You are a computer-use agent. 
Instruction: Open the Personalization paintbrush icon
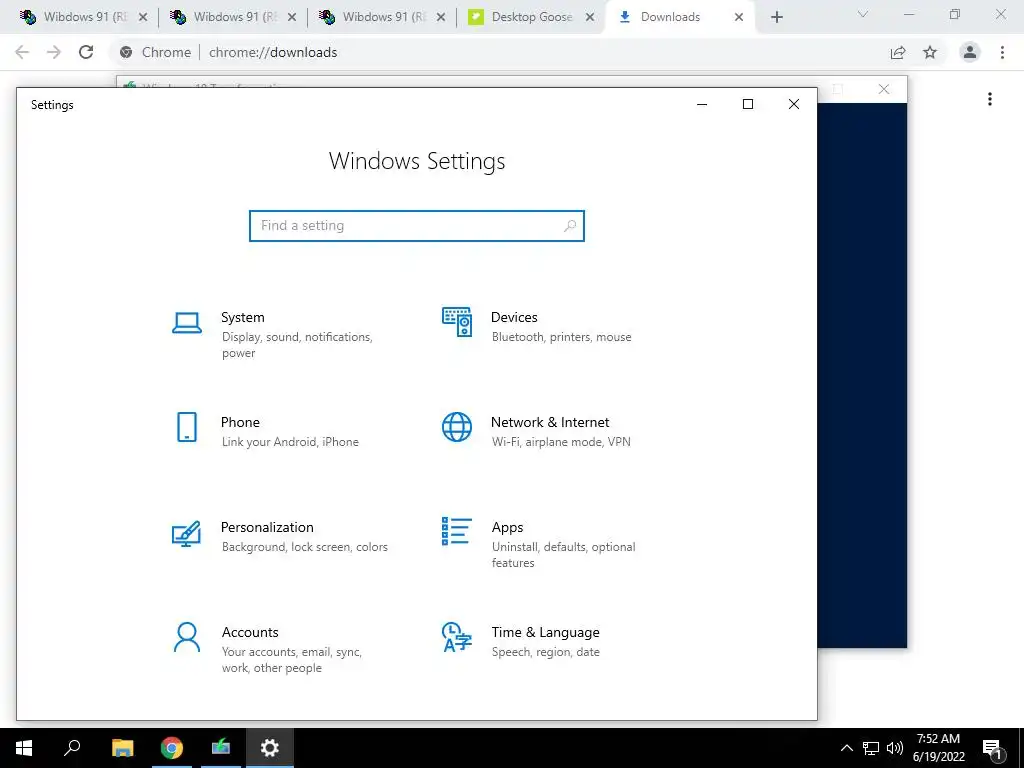(x=186, y=533)
